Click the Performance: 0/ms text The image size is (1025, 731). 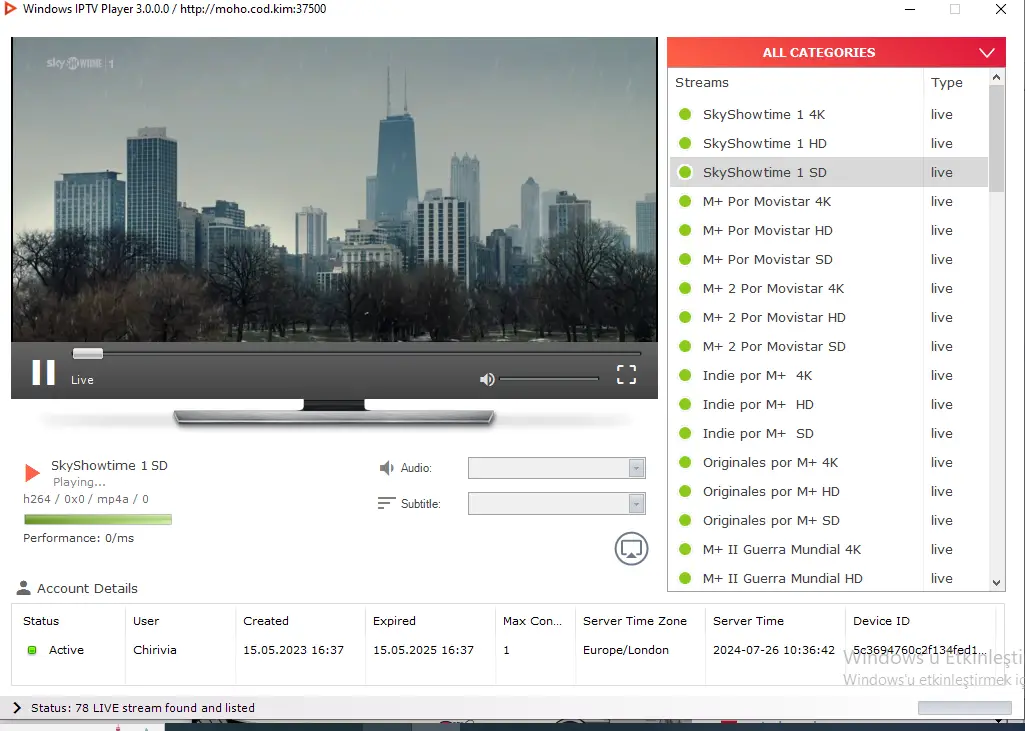pyautogui.click(x=78, y=538)
